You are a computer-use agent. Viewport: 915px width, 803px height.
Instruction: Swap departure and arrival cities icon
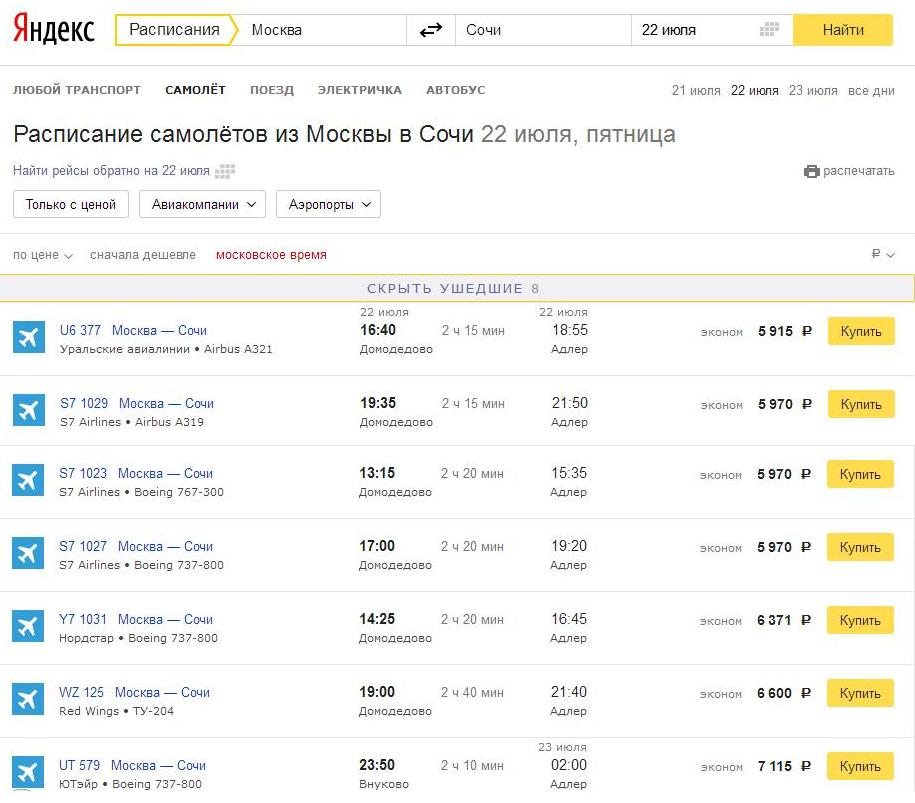(x=430, y=30)
